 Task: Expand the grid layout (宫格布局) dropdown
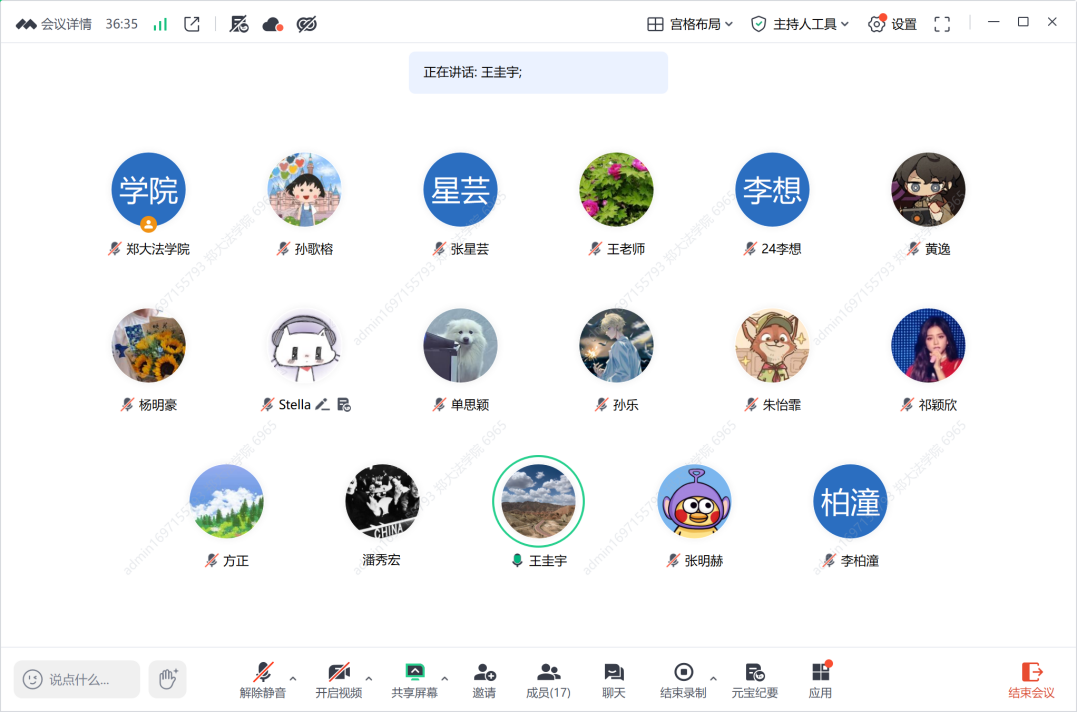point(690,24)
